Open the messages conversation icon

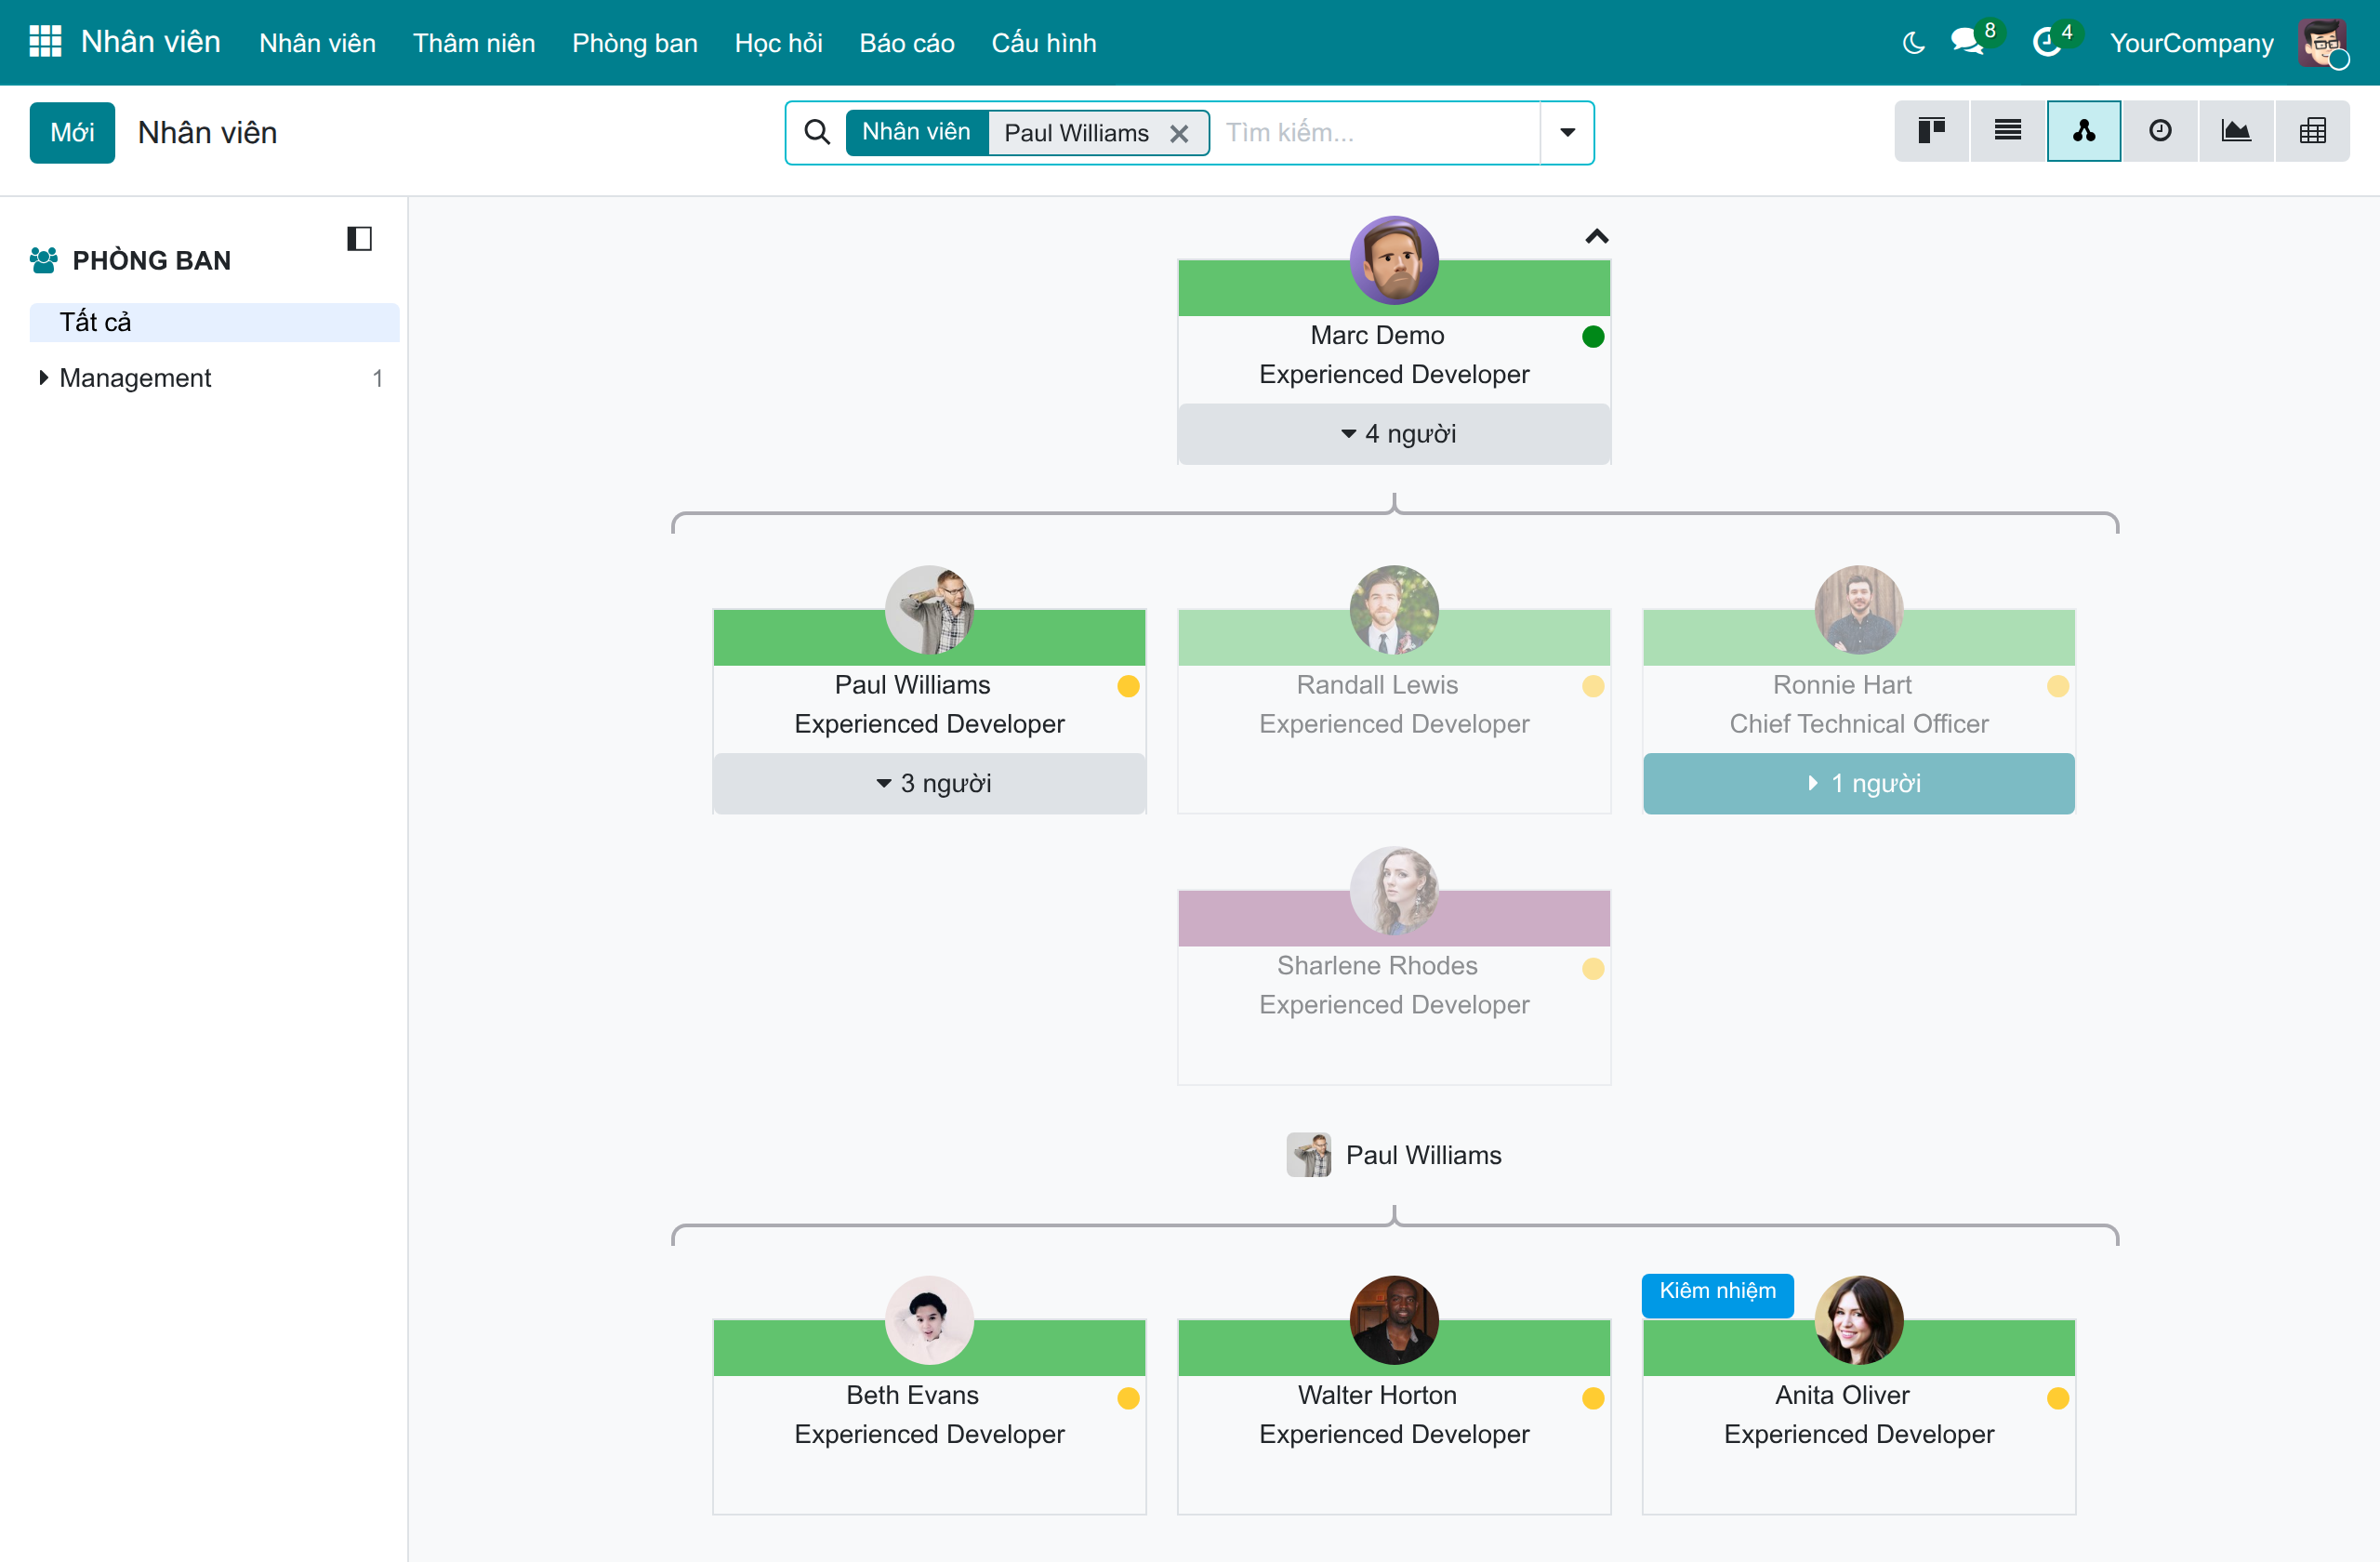1968,43
